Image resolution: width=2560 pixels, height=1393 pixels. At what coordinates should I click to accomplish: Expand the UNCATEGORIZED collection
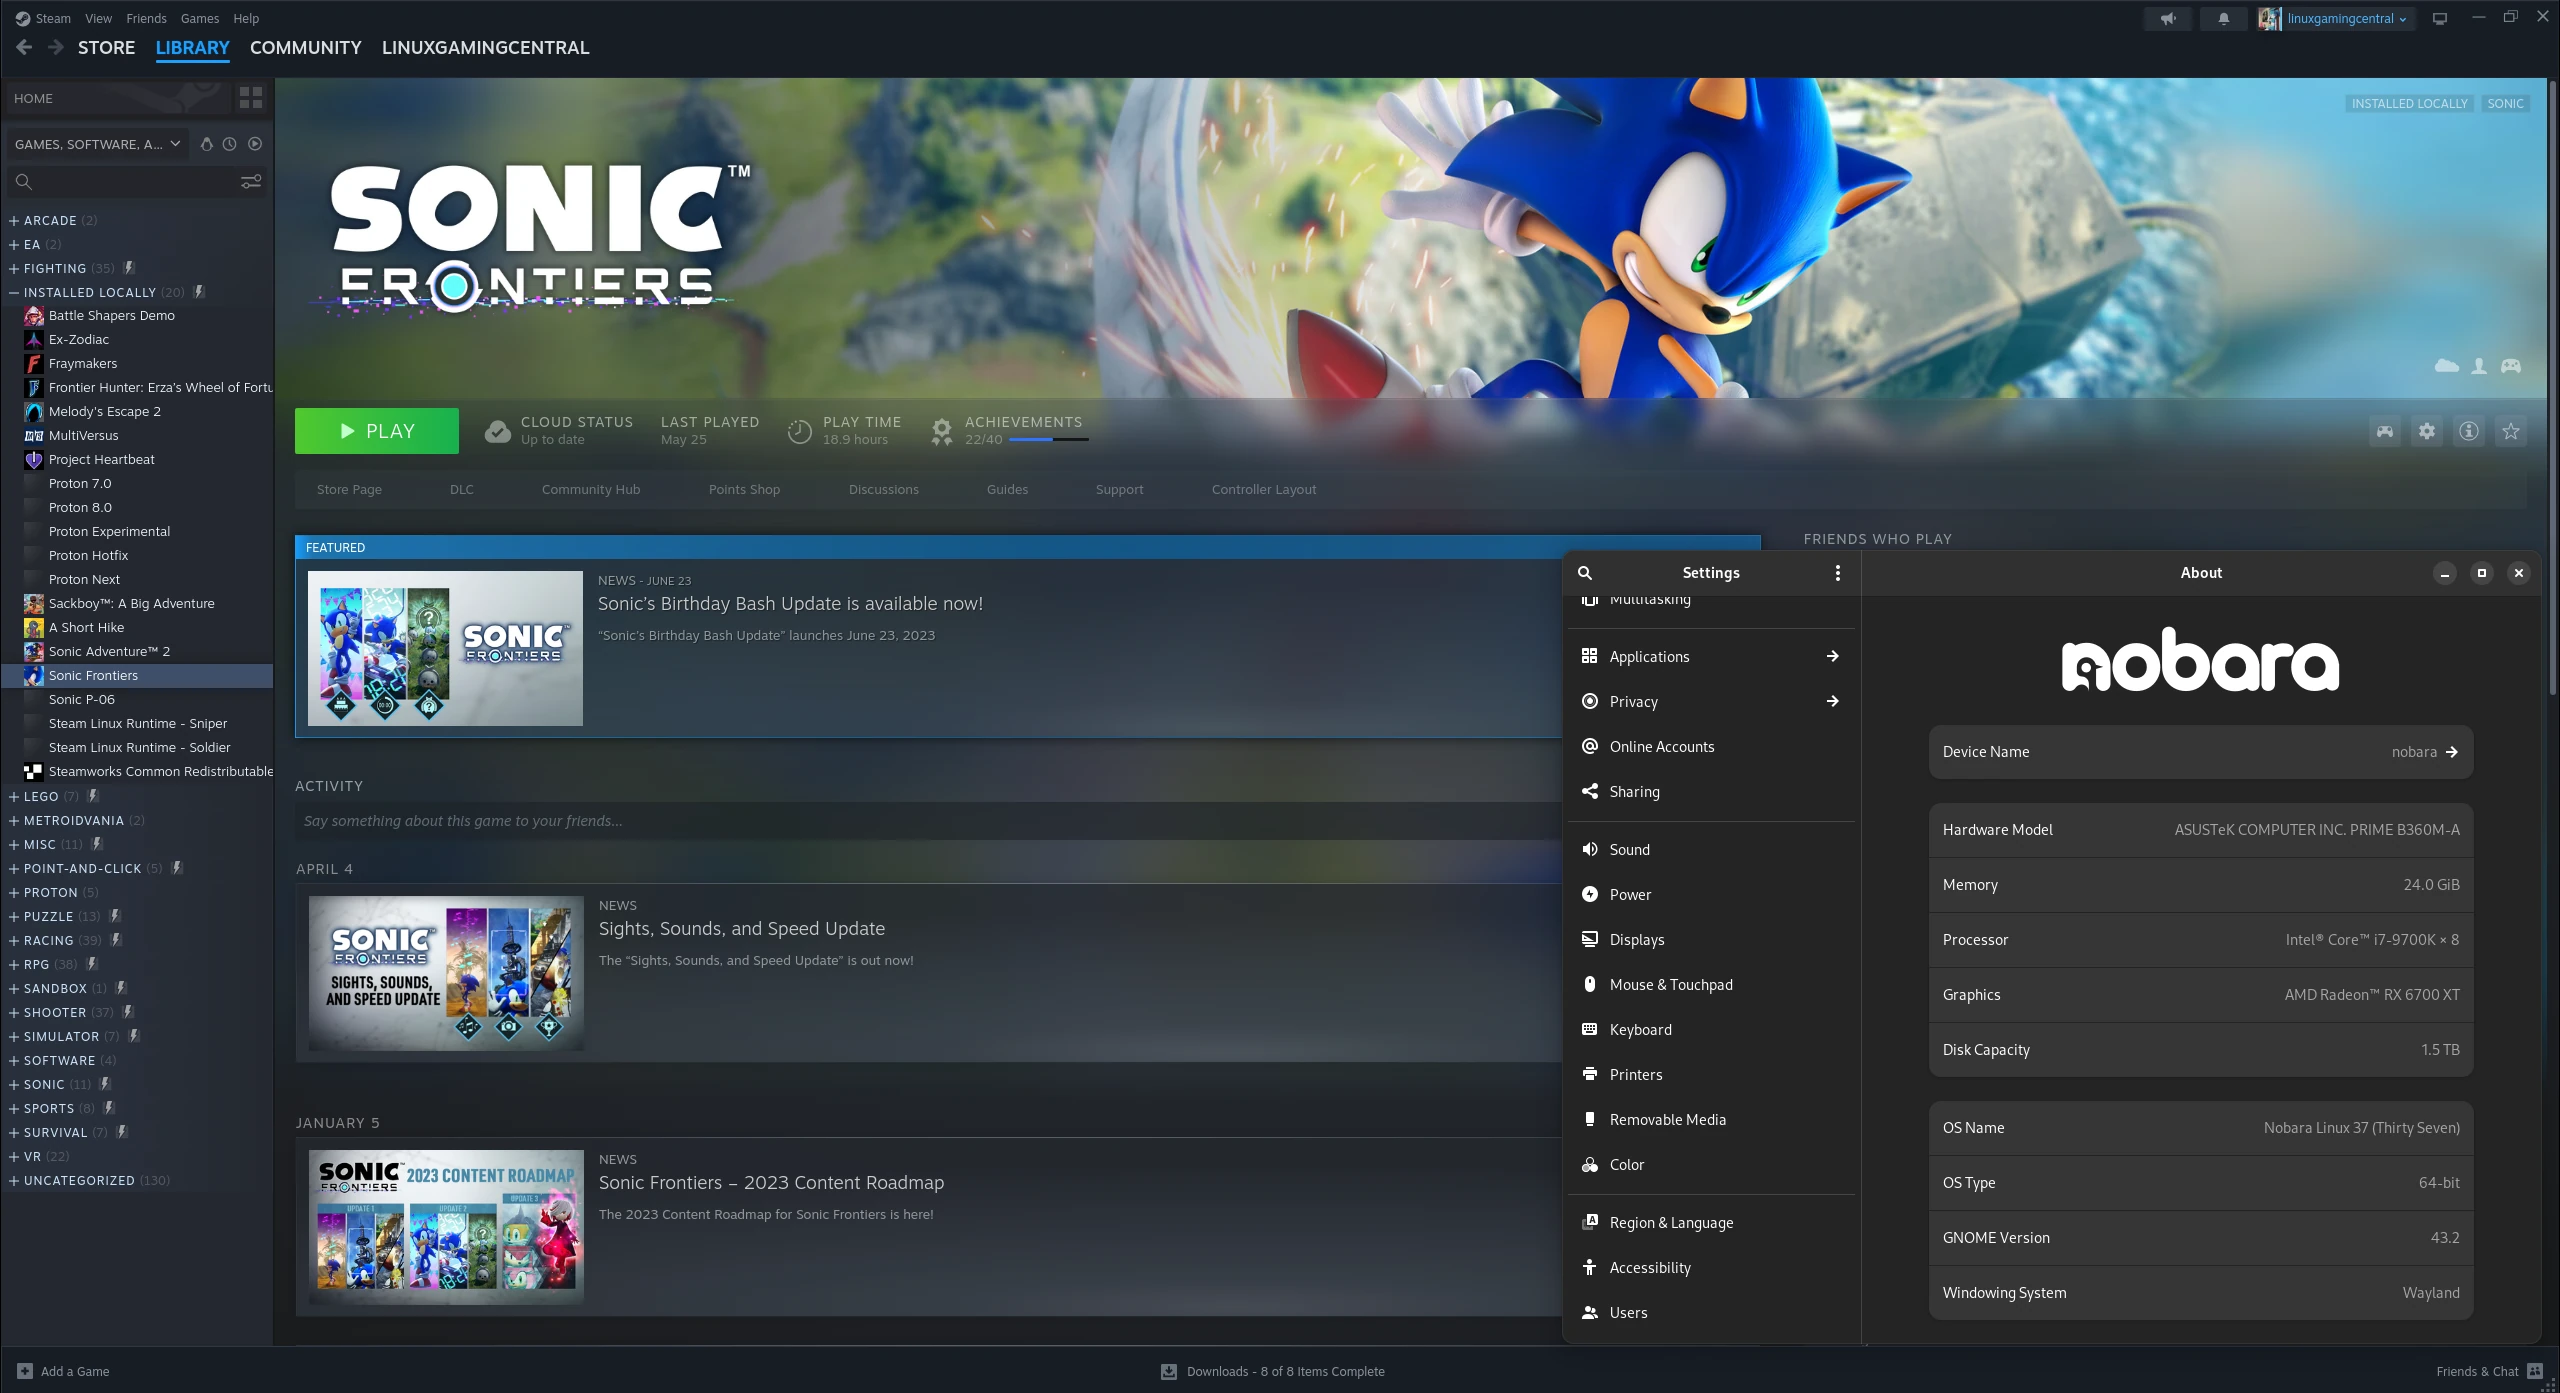14,1180
